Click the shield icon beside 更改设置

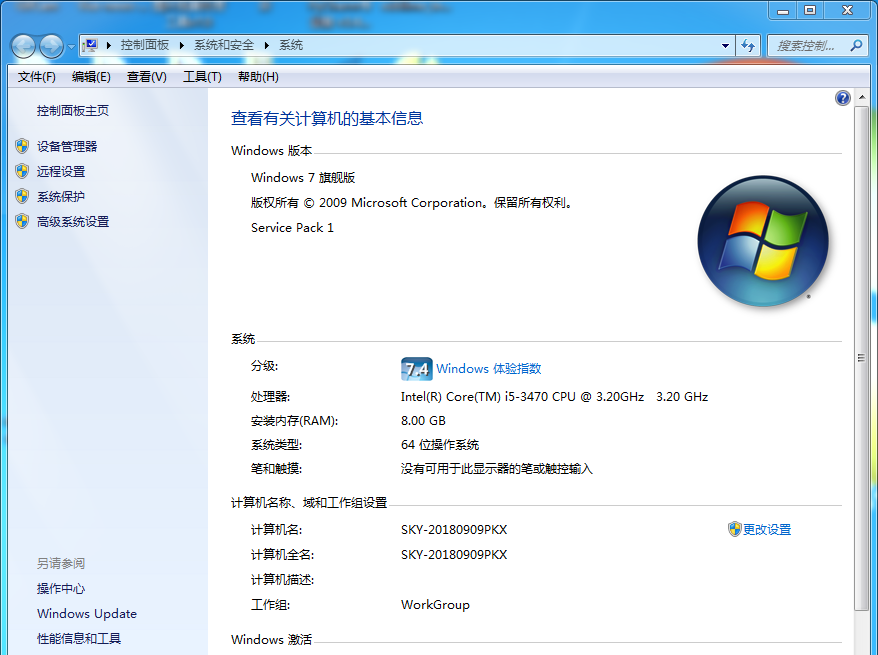[x=735, y=529]
